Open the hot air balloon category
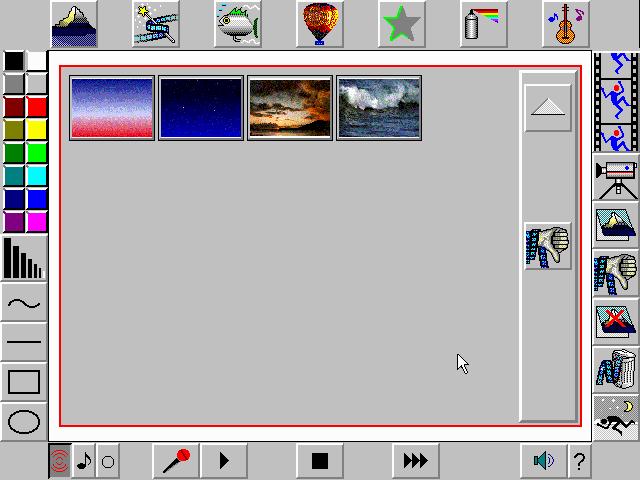Screen dimensions: 640x480 tap(320, 24)
